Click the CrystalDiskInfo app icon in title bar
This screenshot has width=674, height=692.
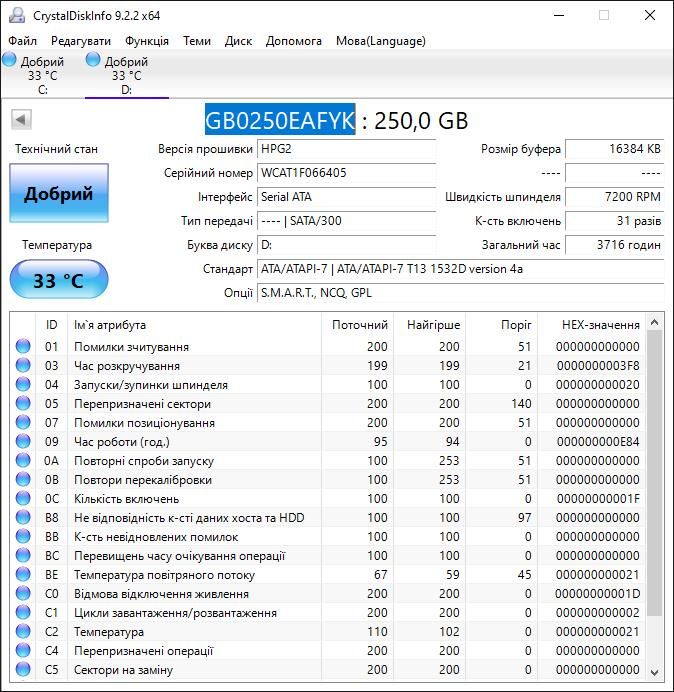coord(18,15)
